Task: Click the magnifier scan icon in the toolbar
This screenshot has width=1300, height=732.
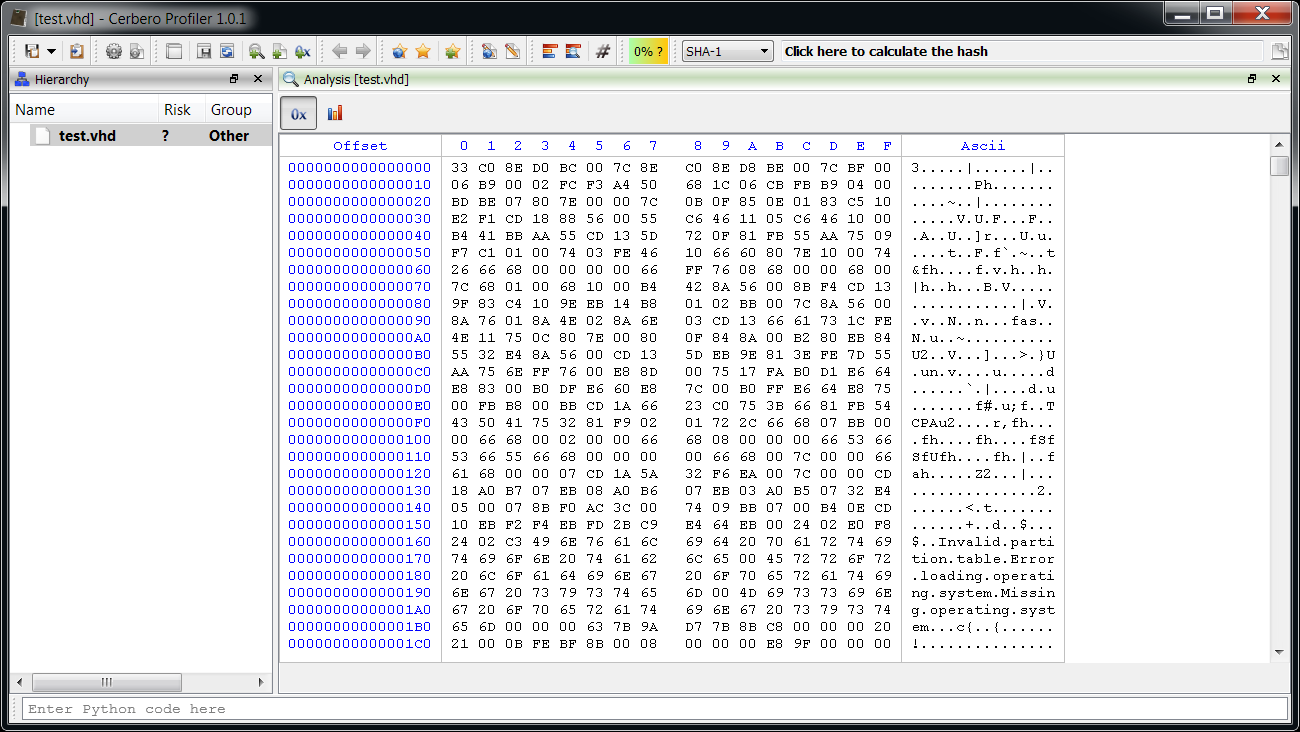Action: [x=256, y=51]
